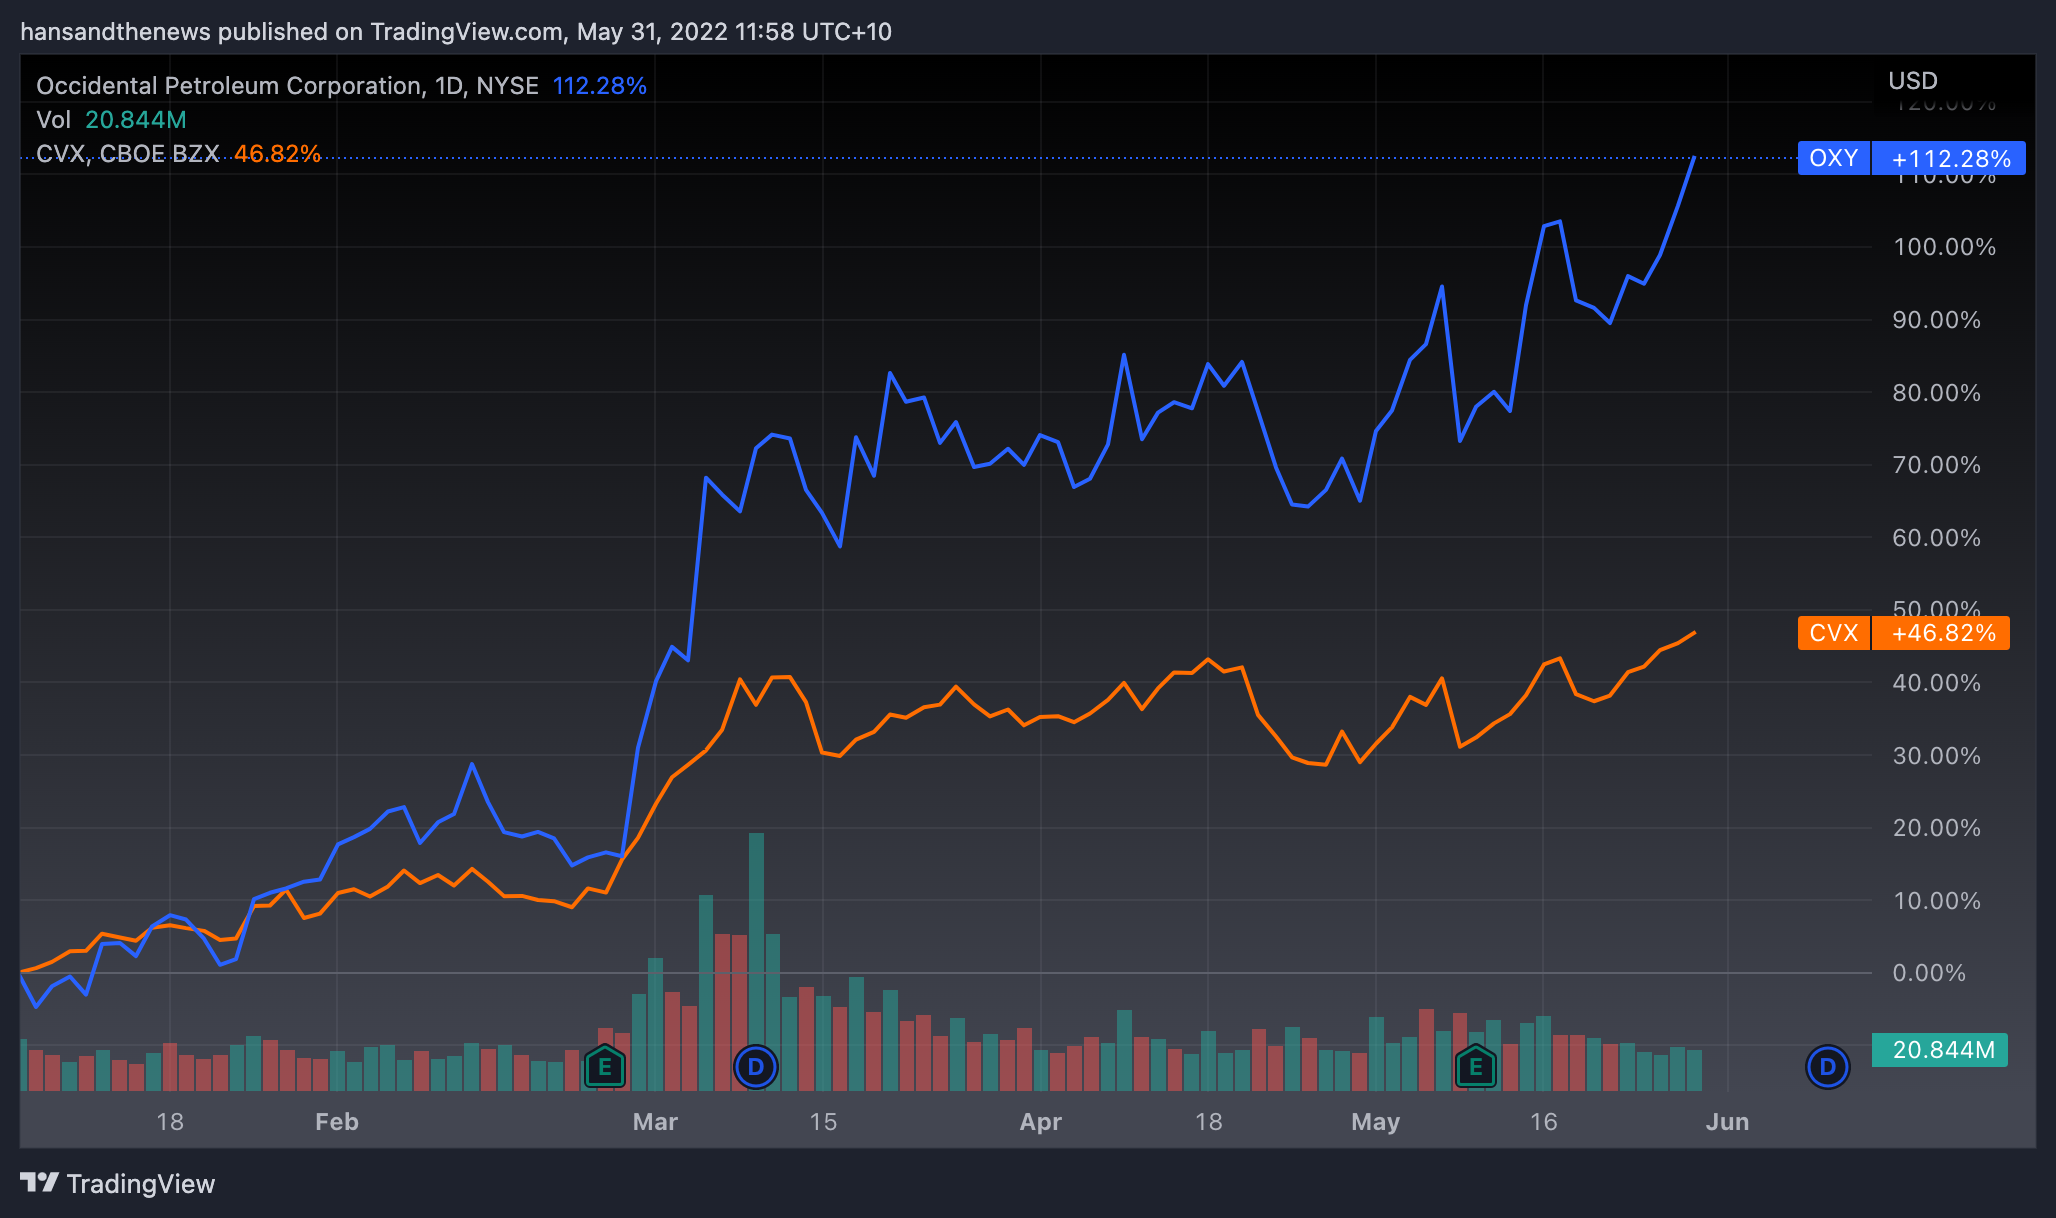Click the Feb label on the time axis
Screen dimensions: 2056x1218
[x=336, y=1122]
